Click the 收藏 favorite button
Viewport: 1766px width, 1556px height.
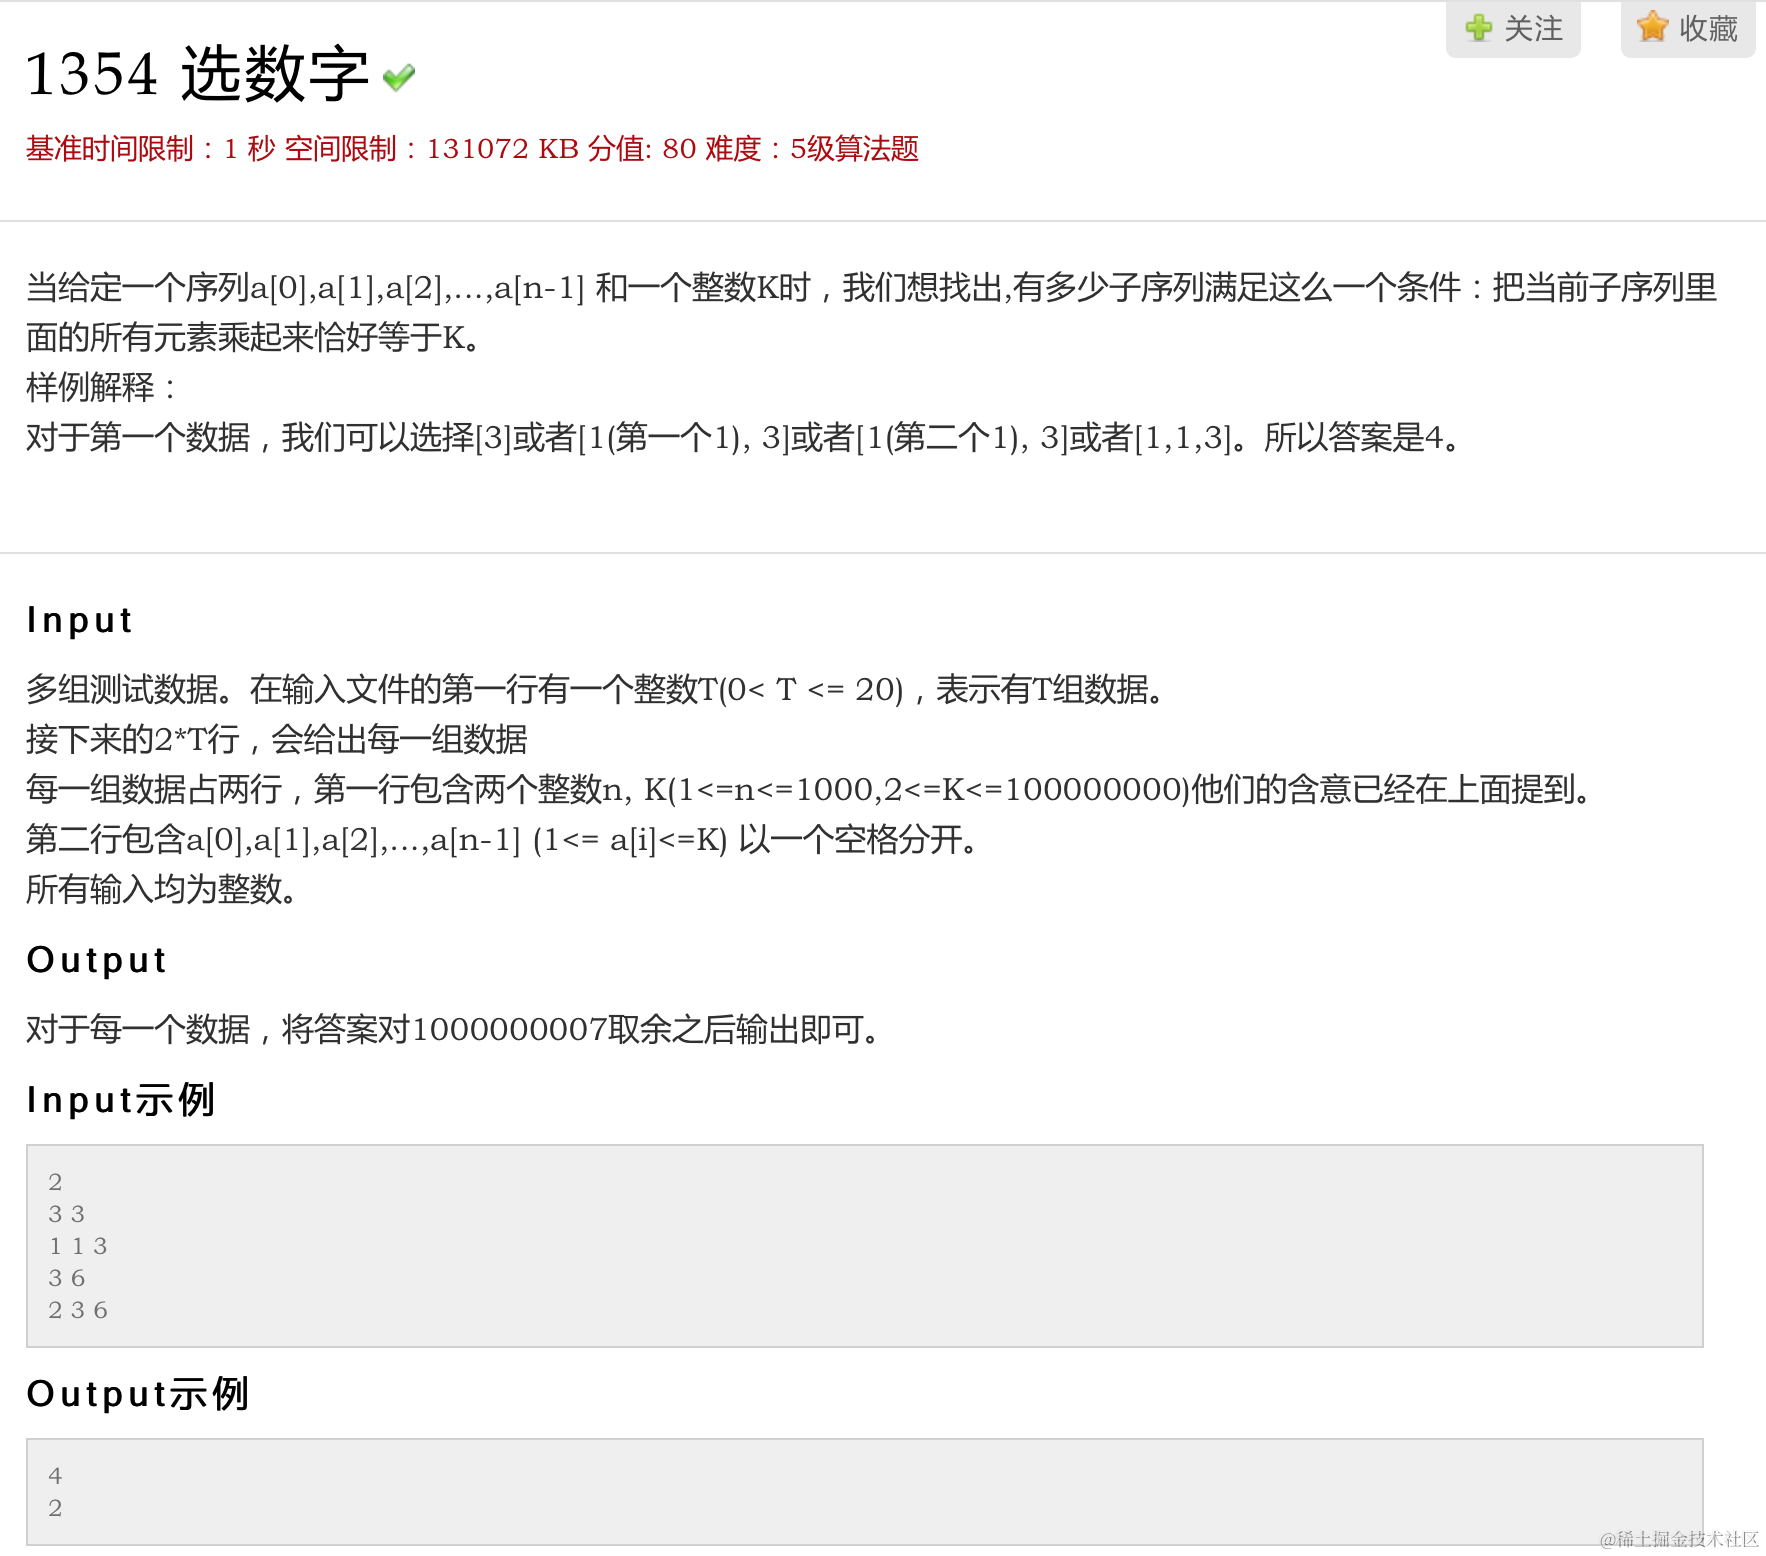[1688, 28]
